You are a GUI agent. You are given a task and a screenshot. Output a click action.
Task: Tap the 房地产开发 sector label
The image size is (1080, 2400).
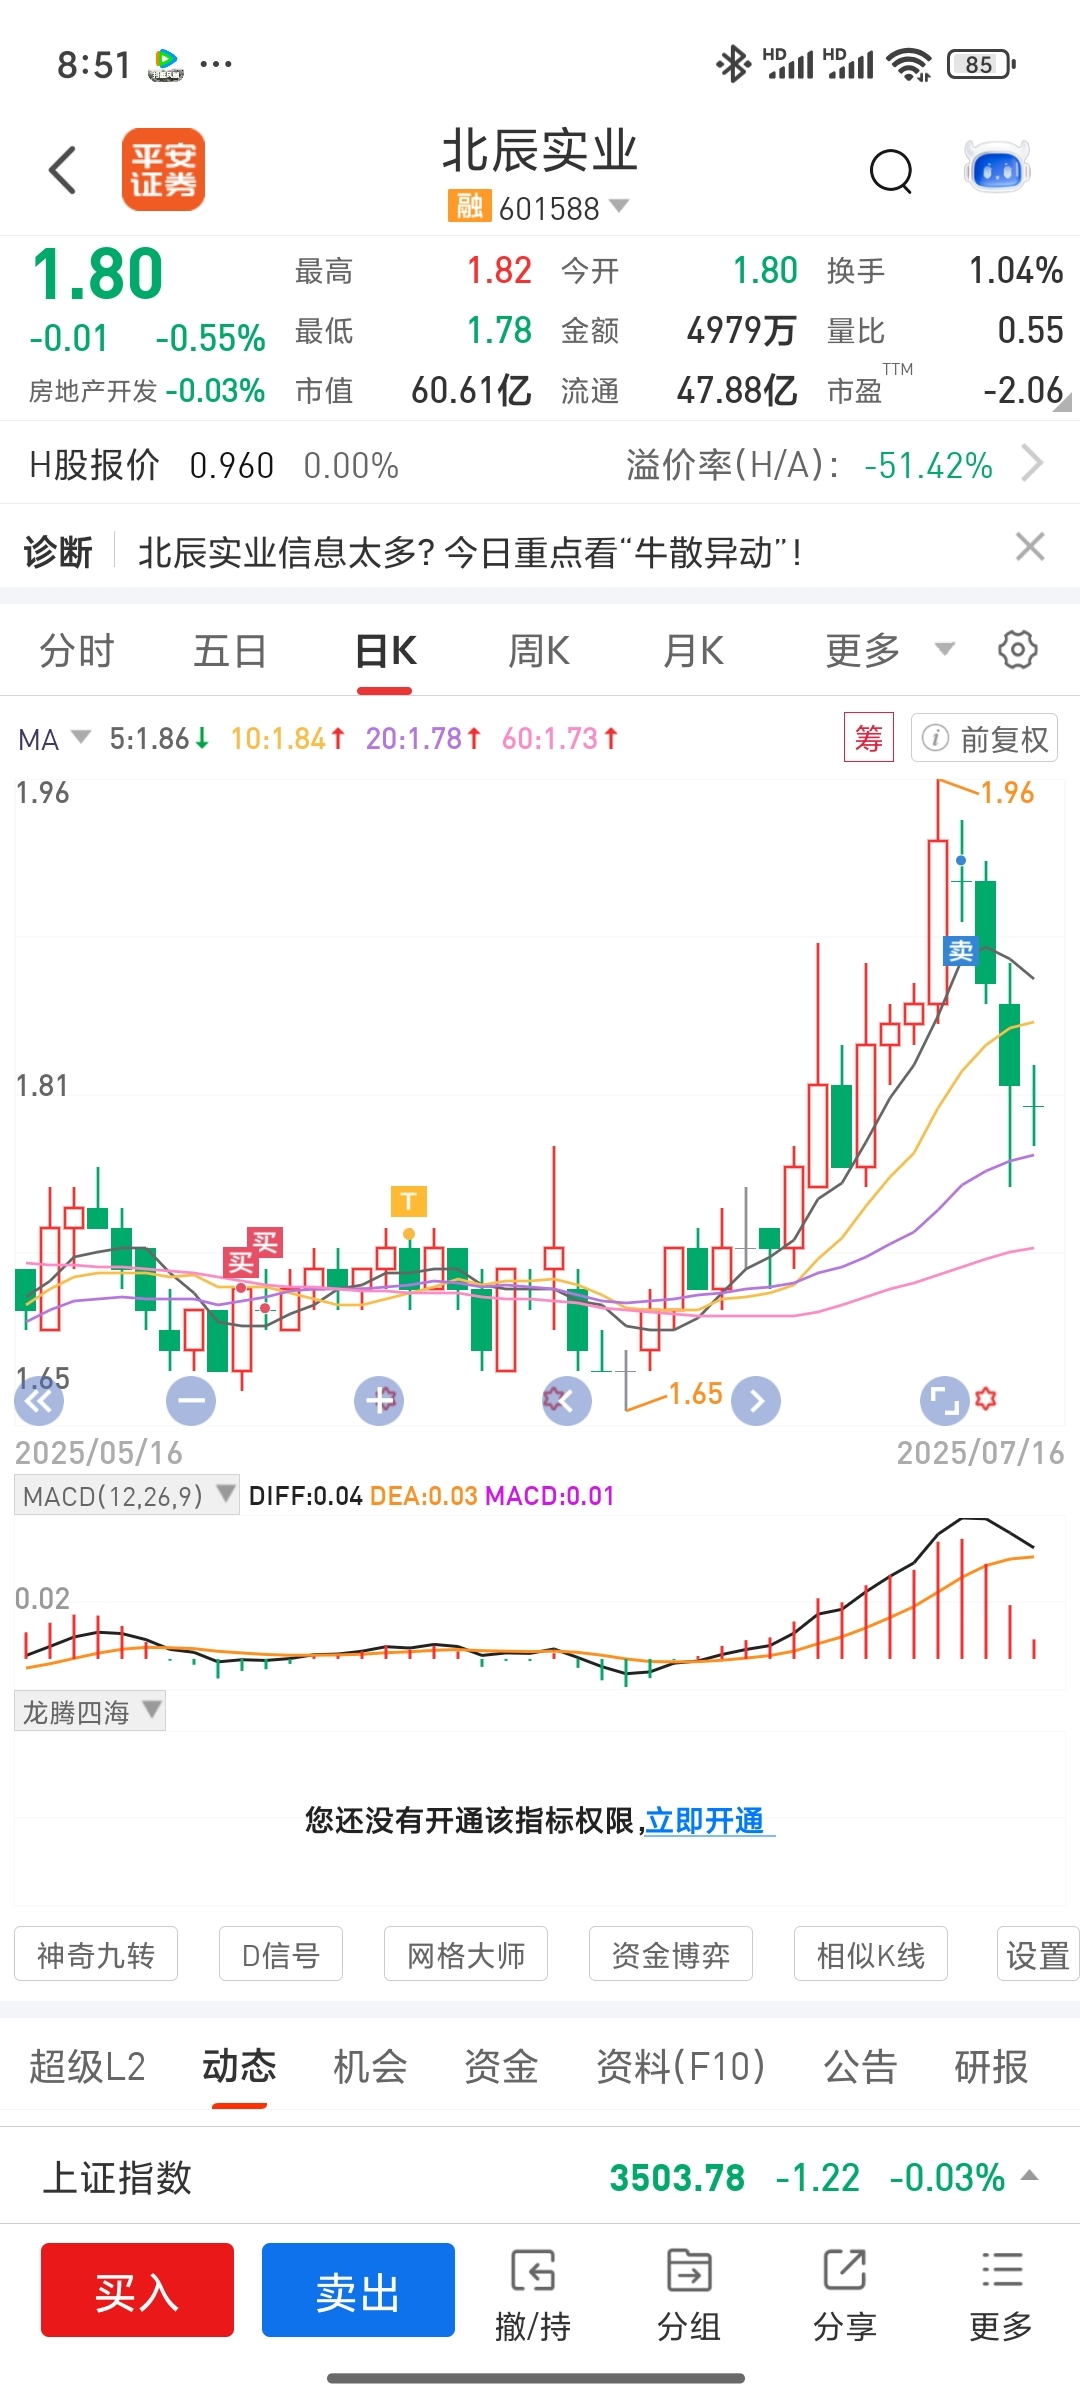pyautogui.click(x=92, y=391)
